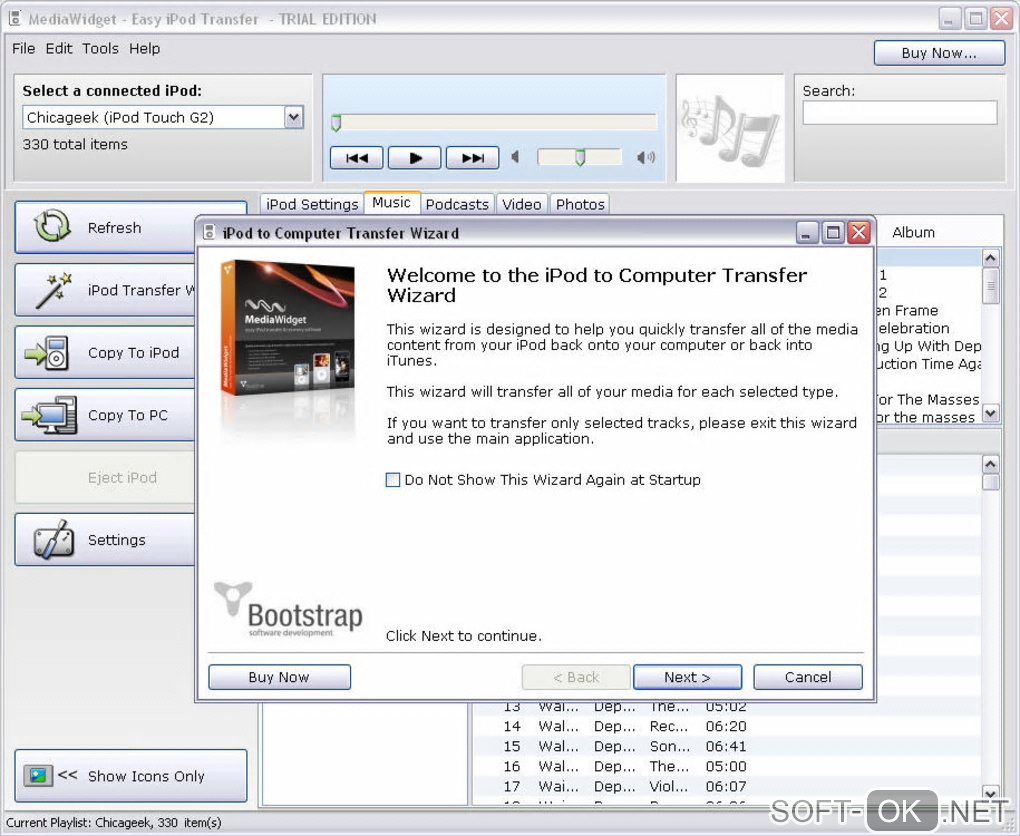This screenshot has height=836, width=1020.
Task: Minimize the iPod Transfer Wizard dialog
Action: click(x=807, y=232)
